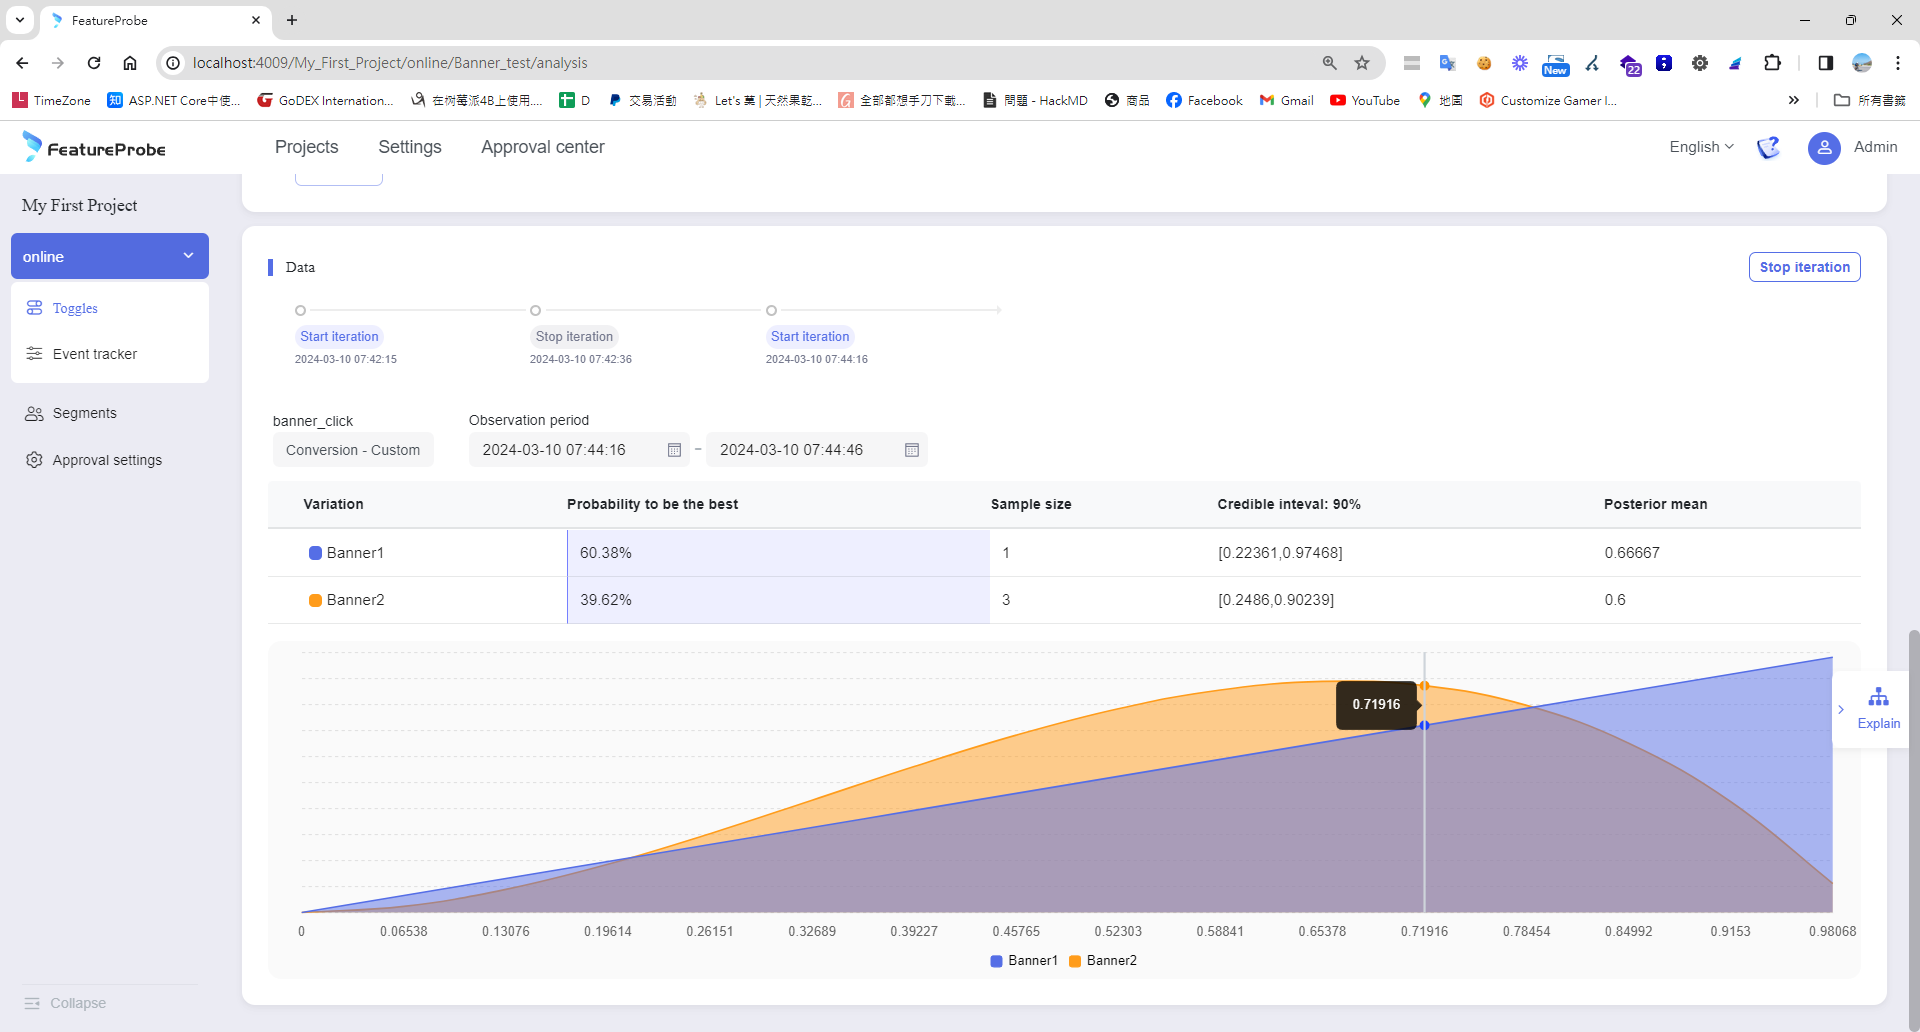
Task: Select the Event tracker sidebar item
Action: tap(94, 353)
